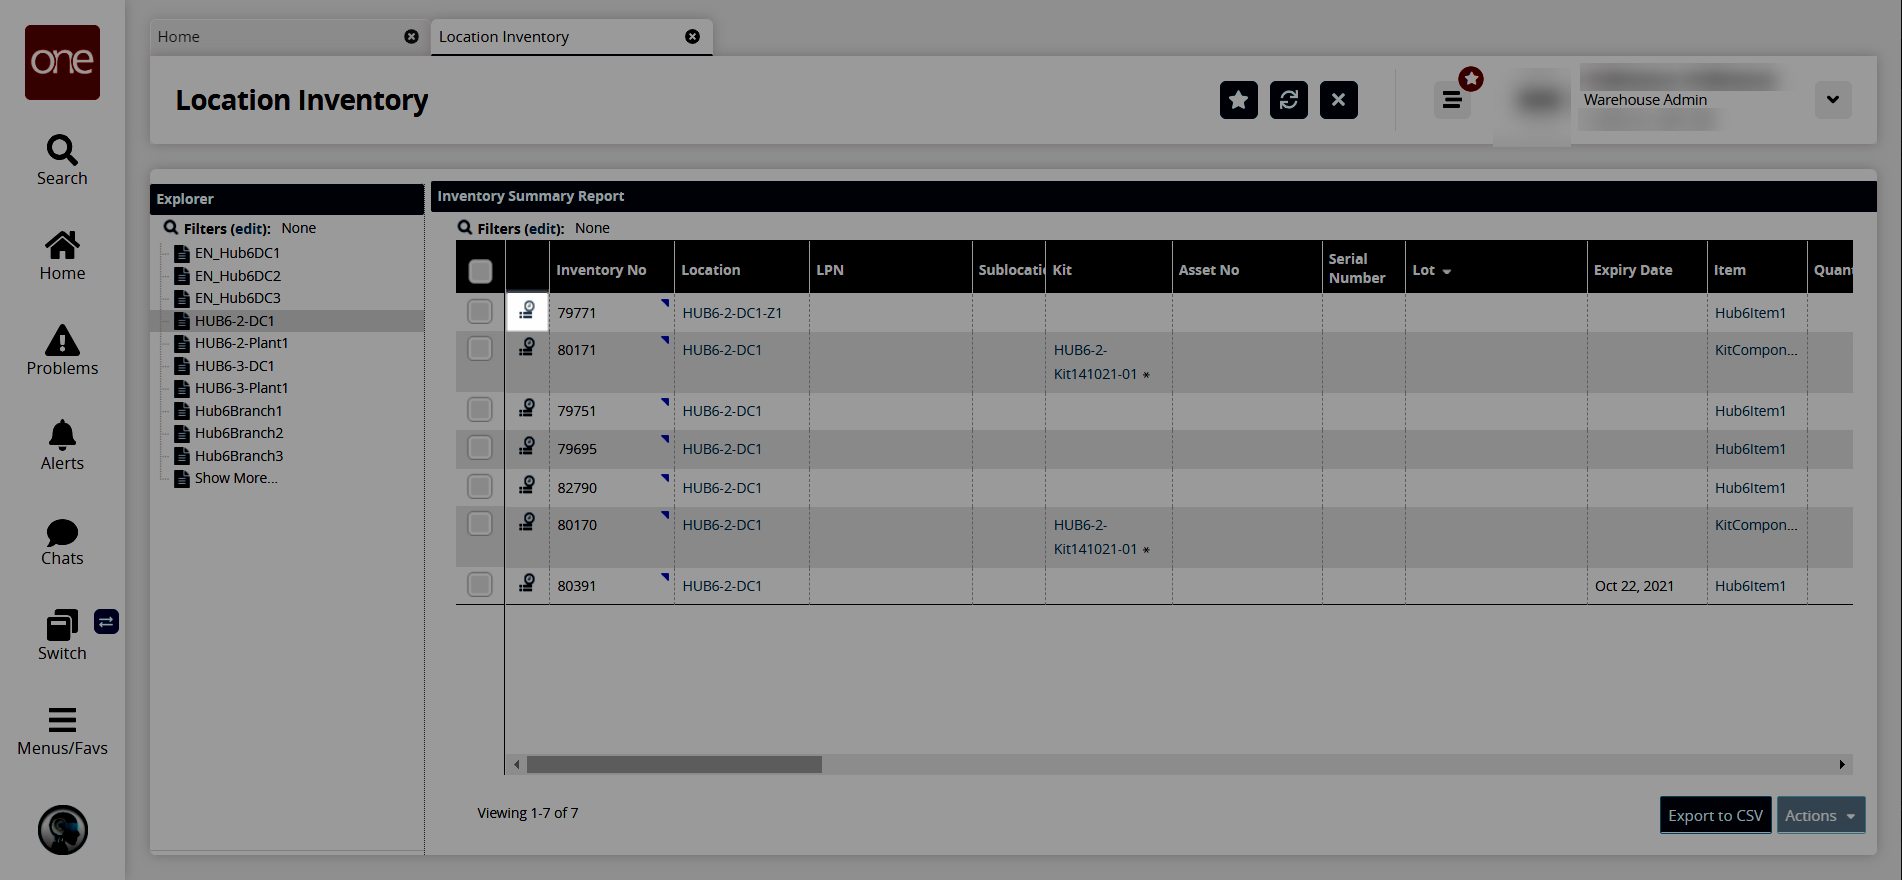
Task: Open the user profile dropdown arrow
Action: point(1833,100)
